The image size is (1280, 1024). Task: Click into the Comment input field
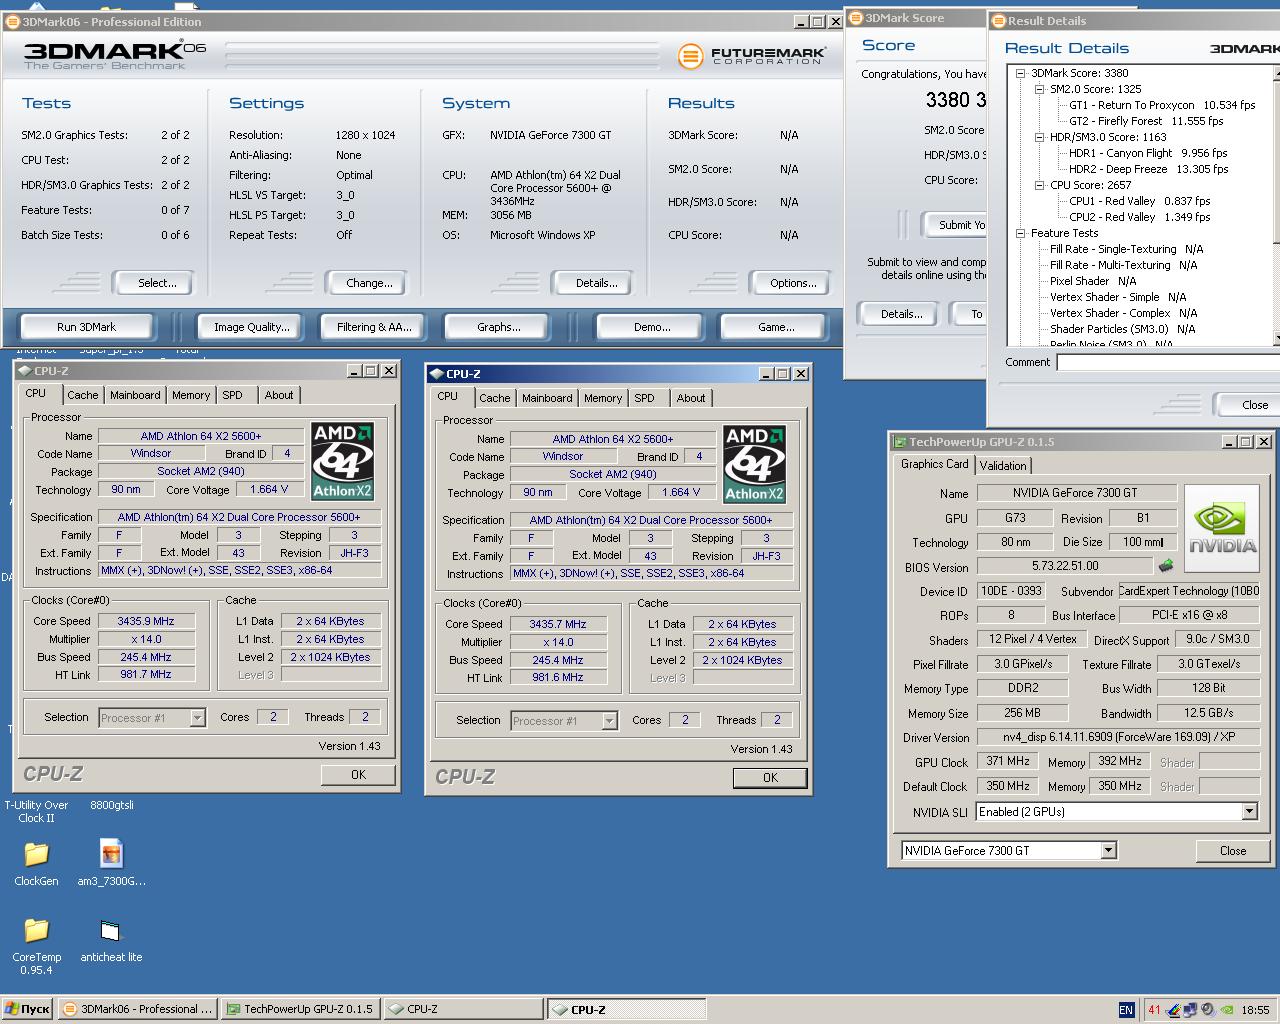tap(1168, 363)
